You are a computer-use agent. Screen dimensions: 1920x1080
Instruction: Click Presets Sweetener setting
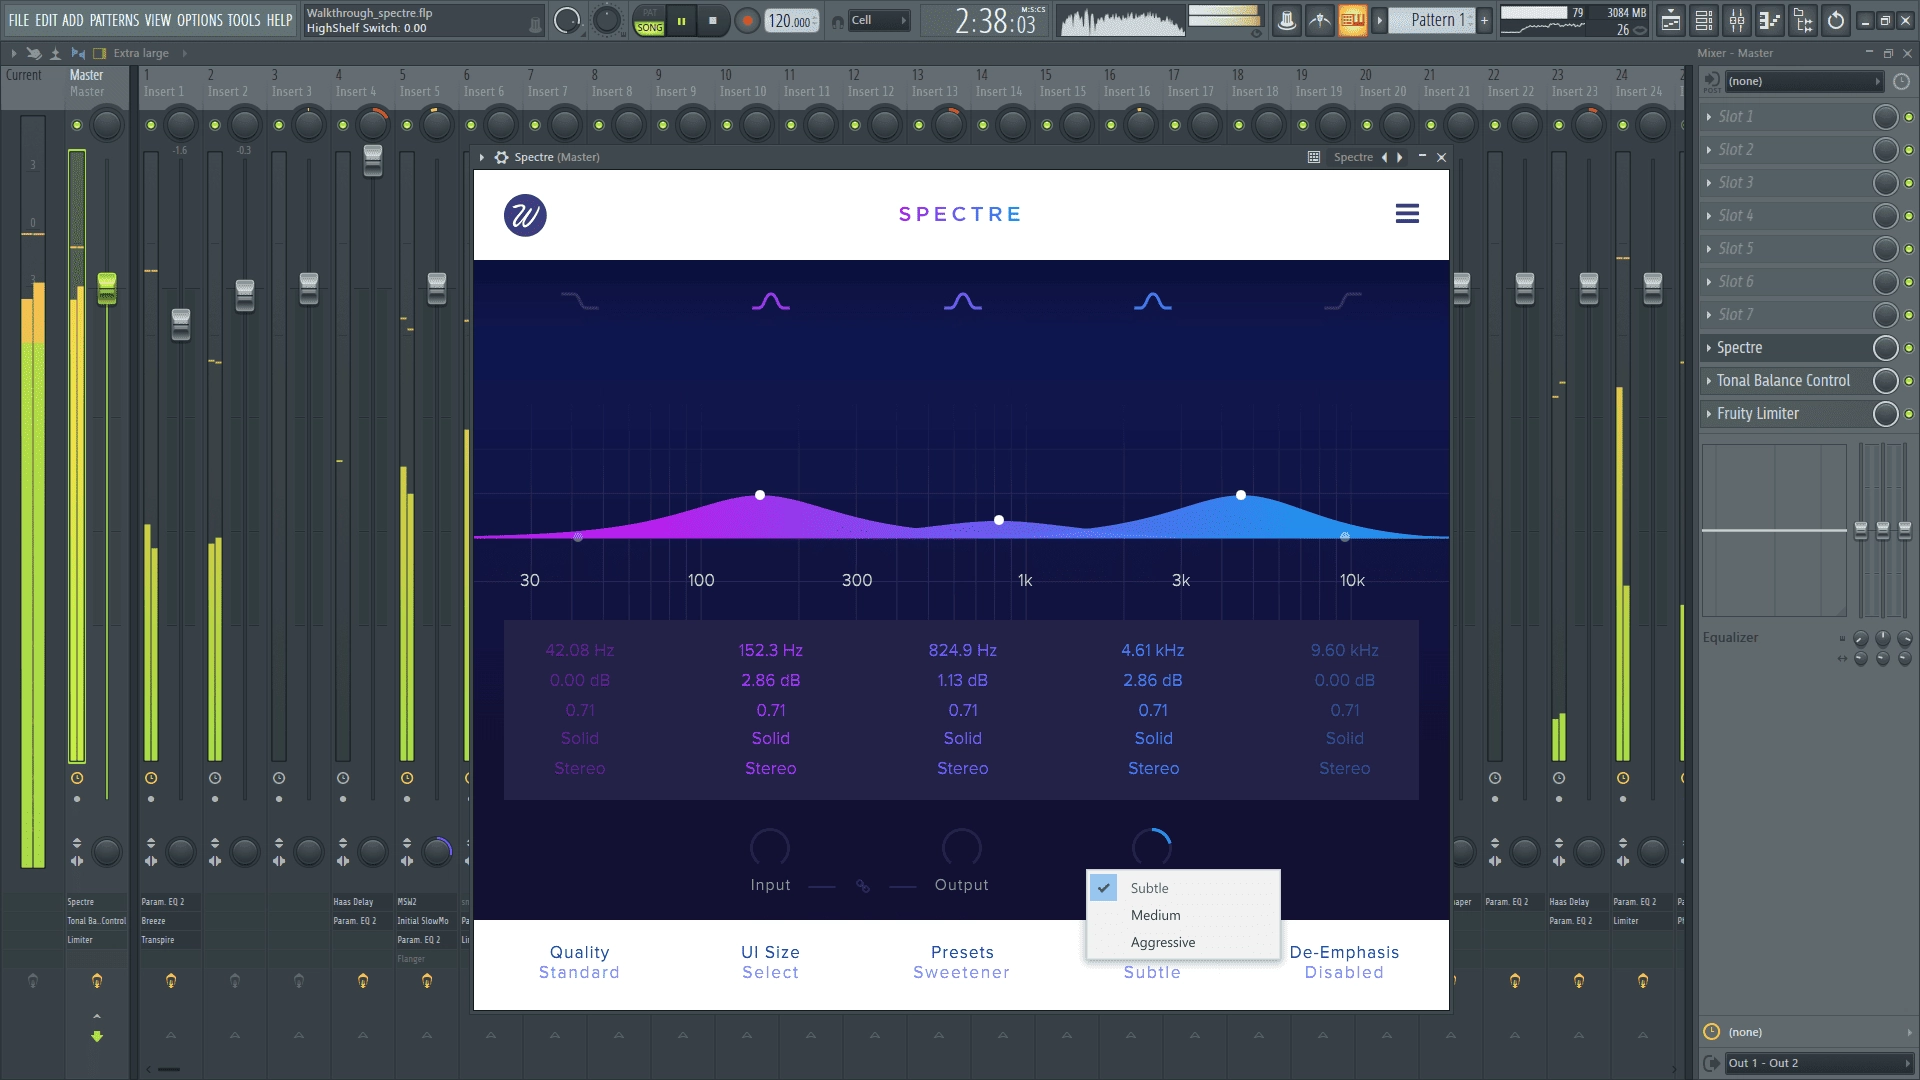click(962, 962)
